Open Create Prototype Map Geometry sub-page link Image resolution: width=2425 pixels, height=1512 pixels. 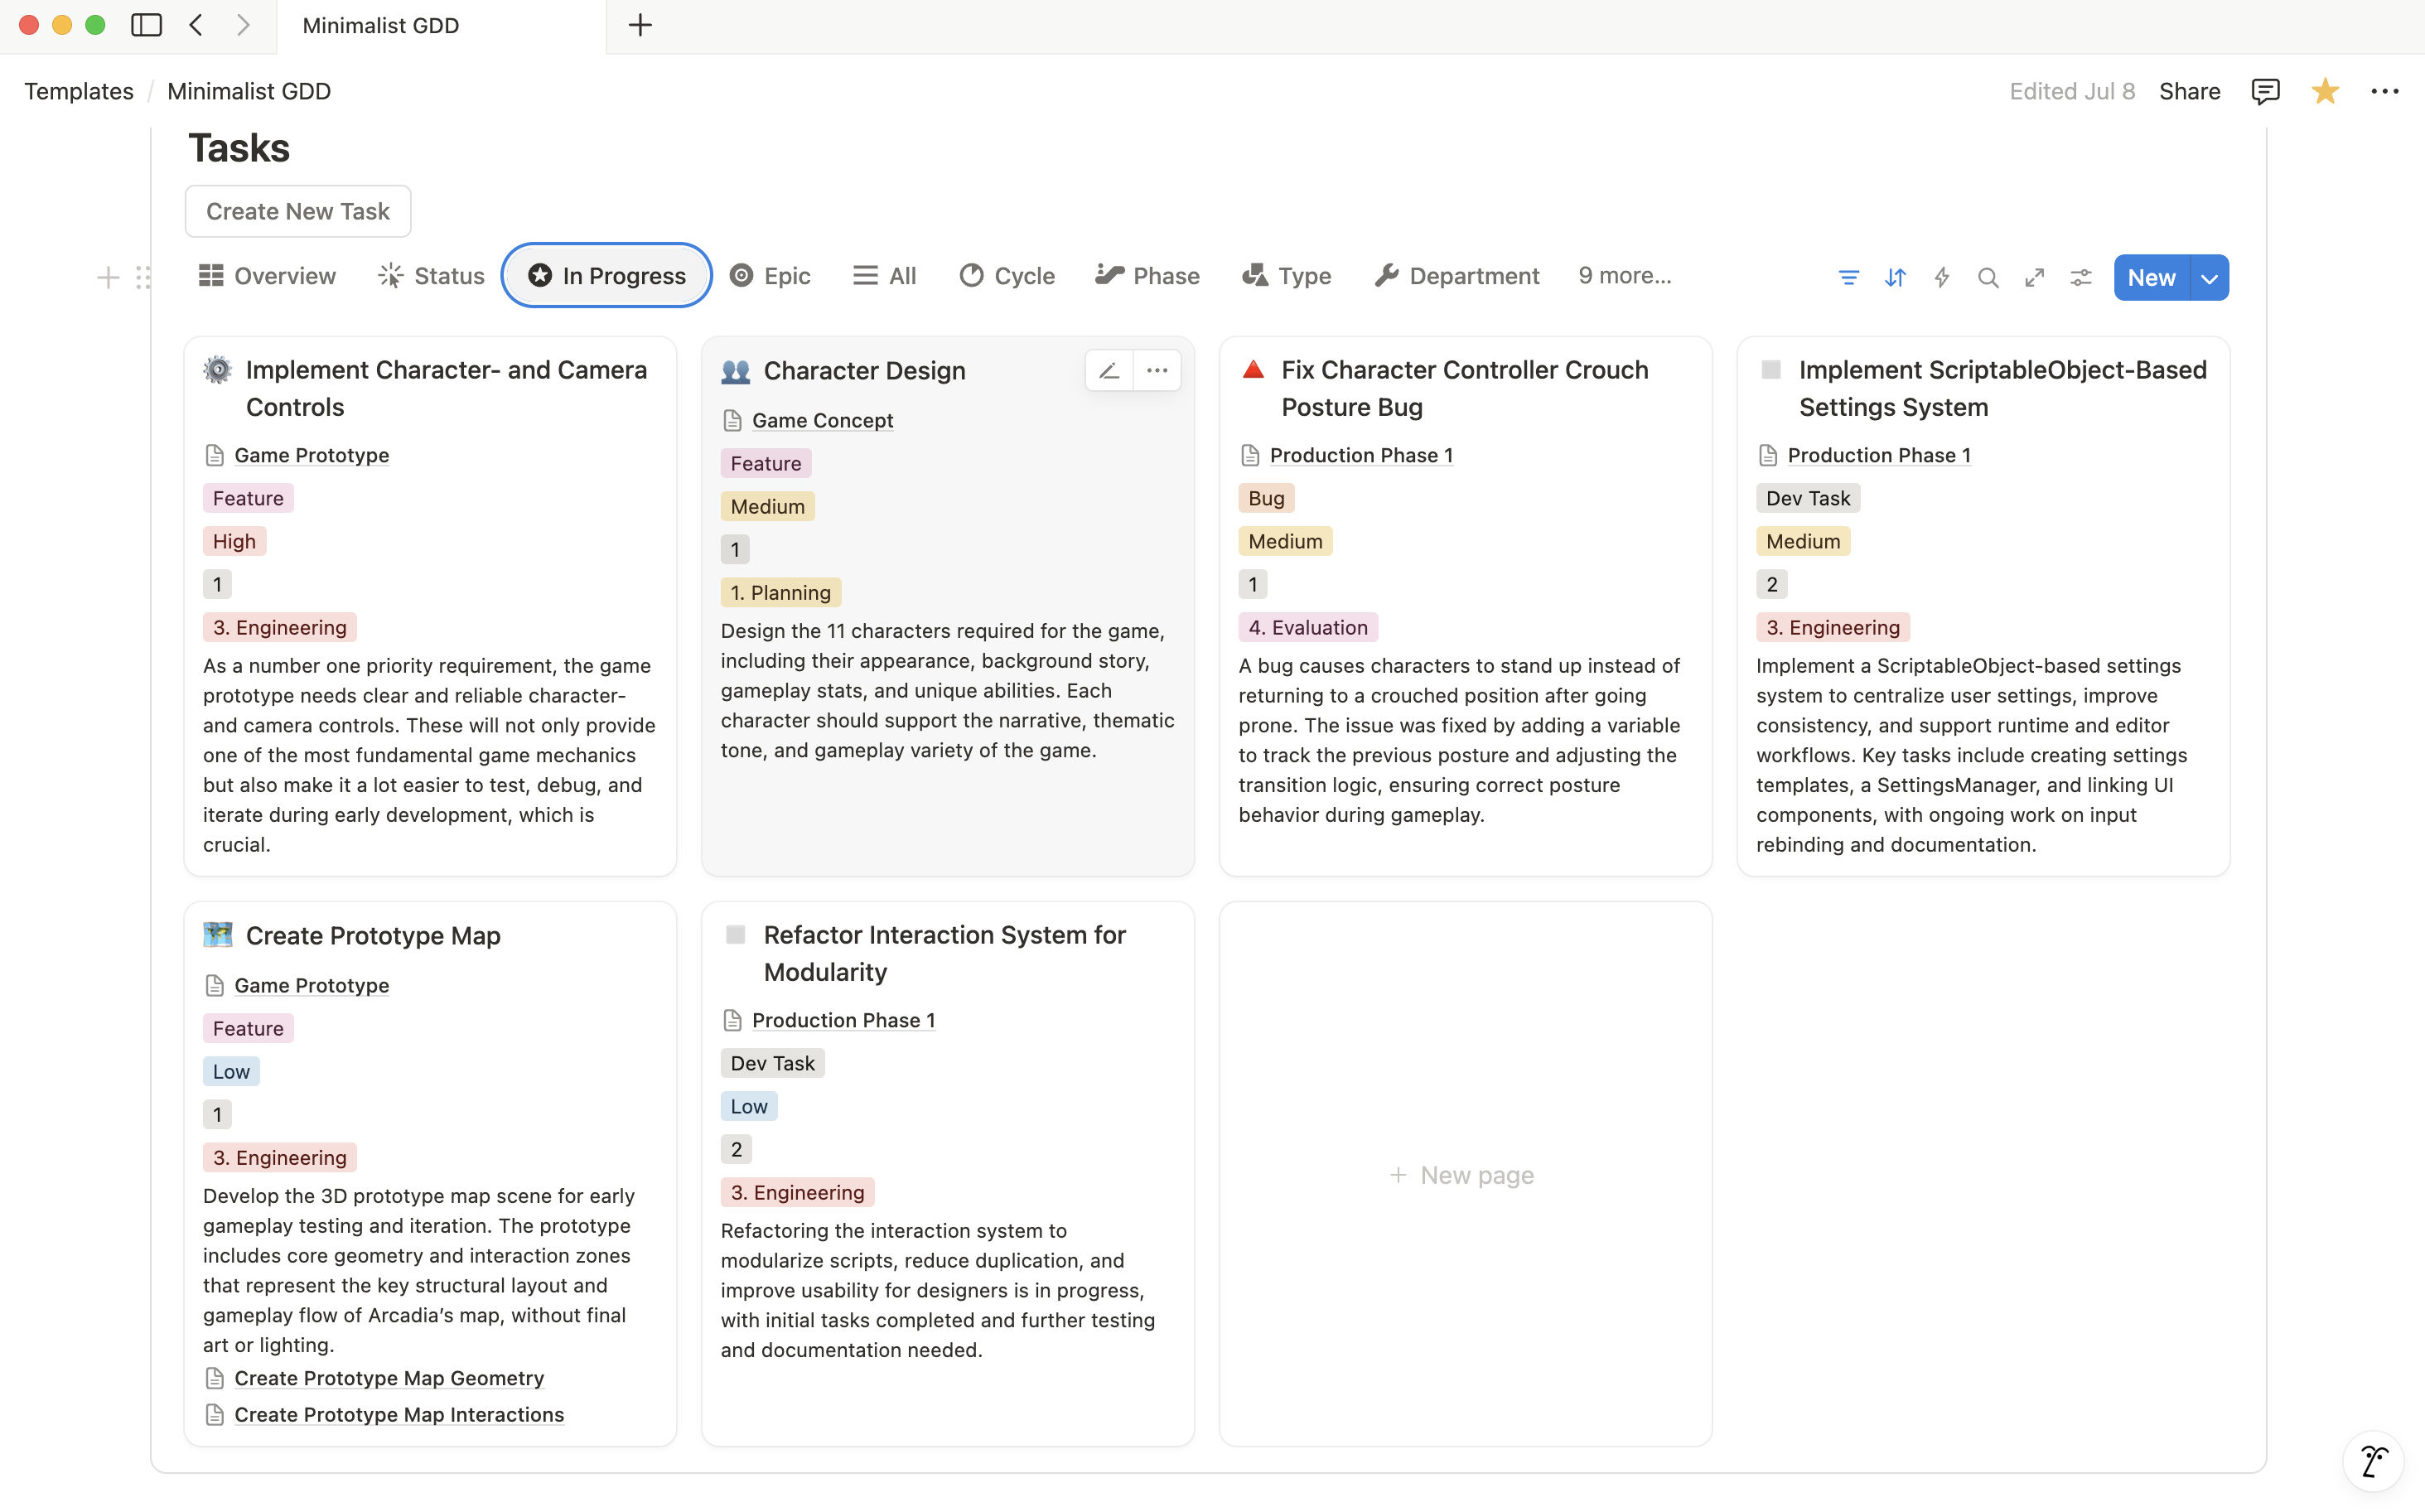[389, 1378]
